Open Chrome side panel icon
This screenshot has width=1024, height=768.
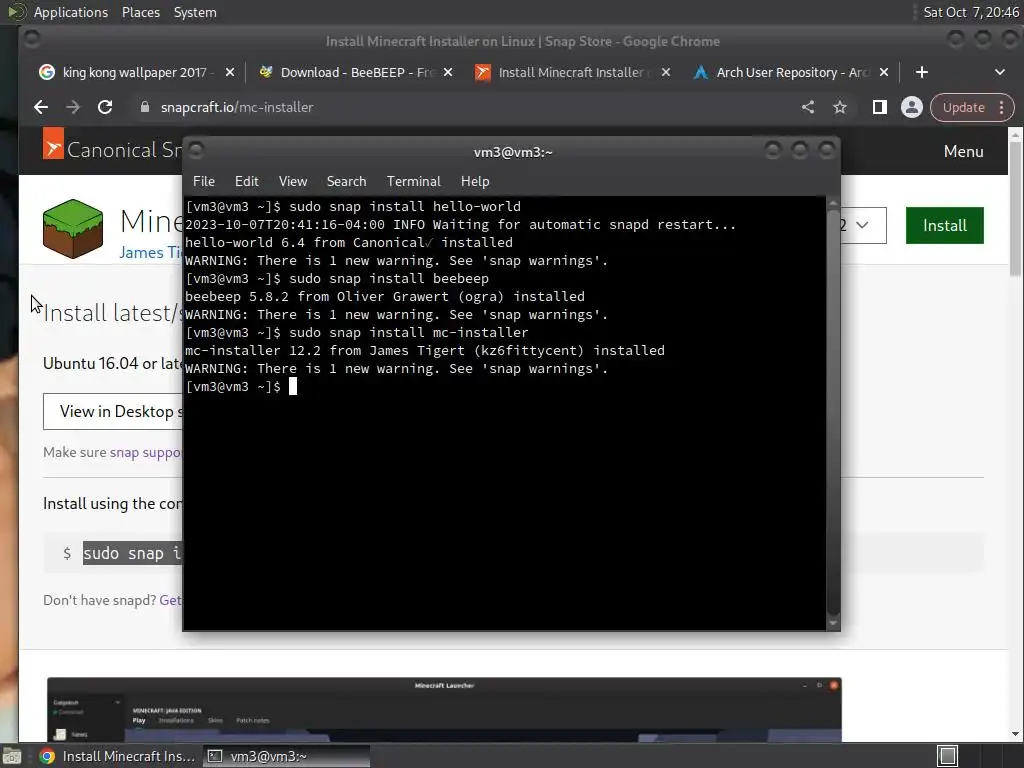(880, 107)
